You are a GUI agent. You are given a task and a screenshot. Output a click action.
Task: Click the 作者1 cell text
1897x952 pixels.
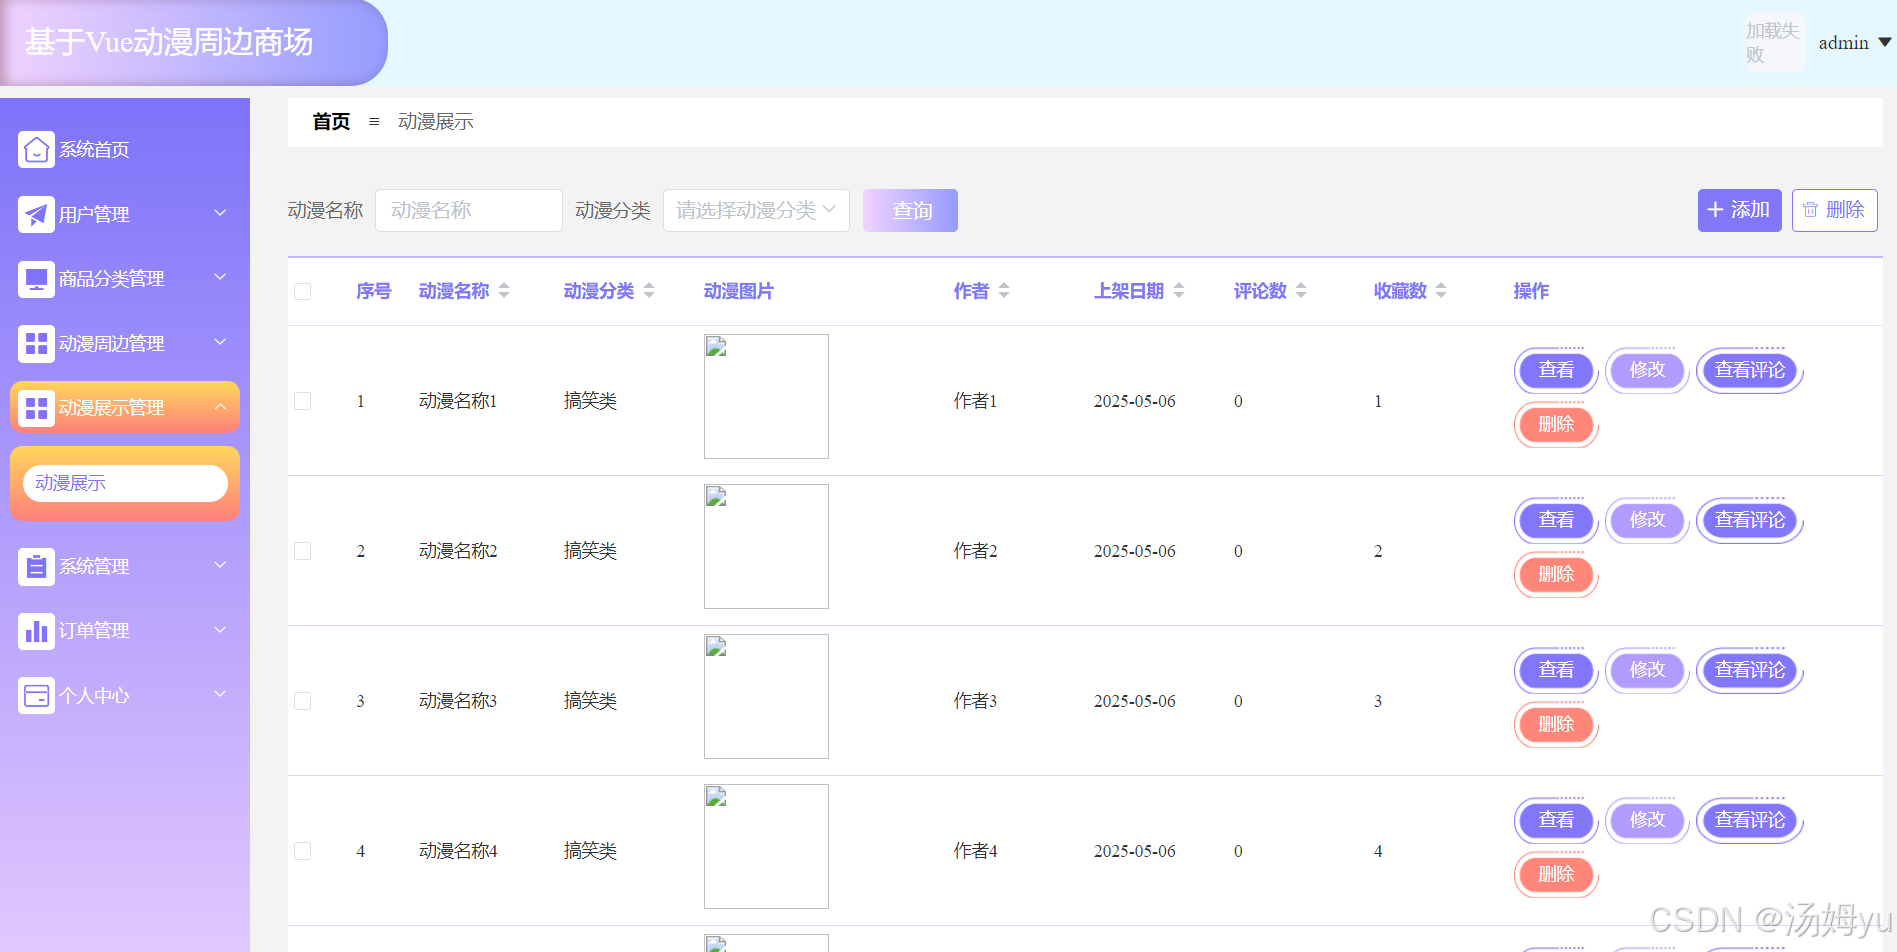[975, 401]
